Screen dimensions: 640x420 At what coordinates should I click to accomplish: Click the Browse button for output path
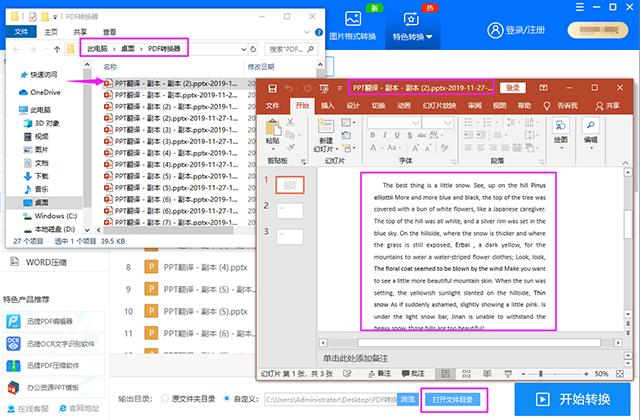pyautogui.click(x=408, y=399)
